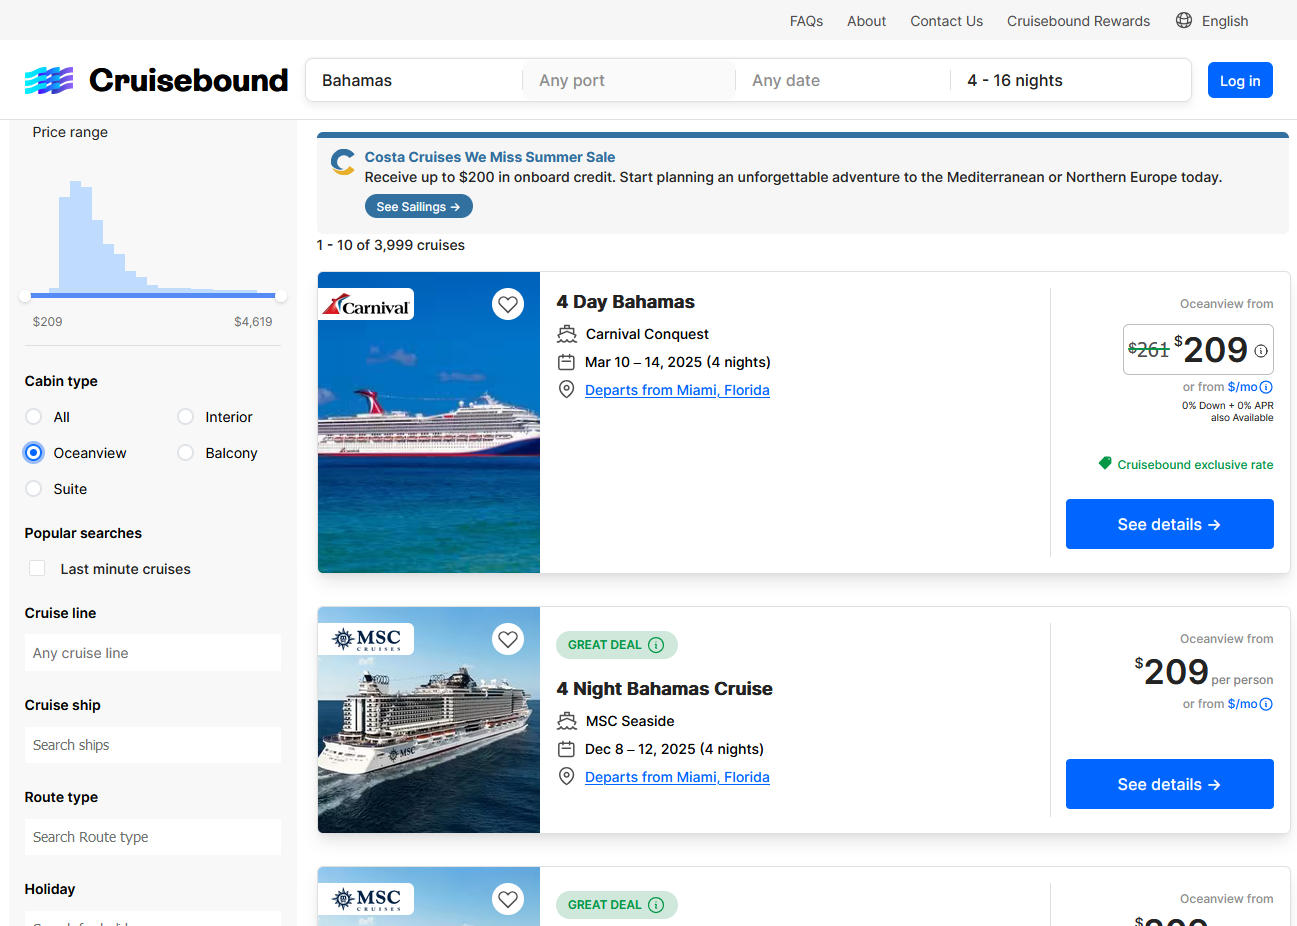Image resolution: width=1297 pixels, height=926 pixels.
Task: Click globe language icon in the top bar
Action: pyautogui.click(x=1184, y=20)
